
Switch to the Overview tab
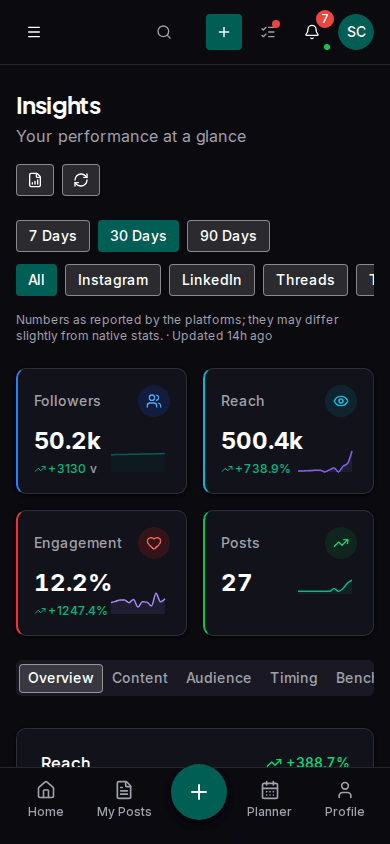pos(61,678)
